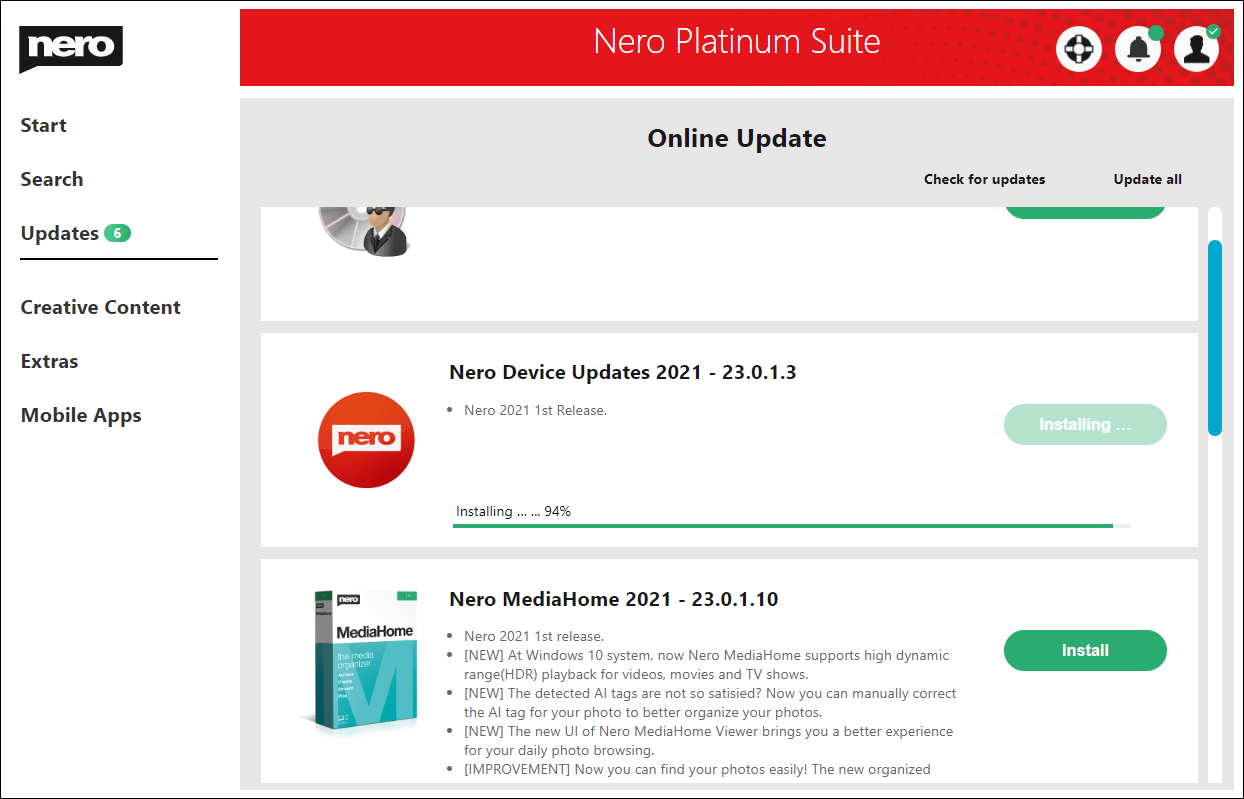Click the red Nero icon for Device Updates
Viewport: 1244px width, 799px height.
(366, 440)
